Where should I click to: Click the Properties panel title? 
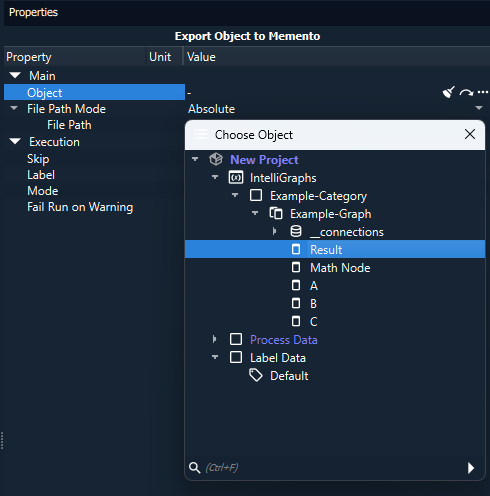[33, 12]
